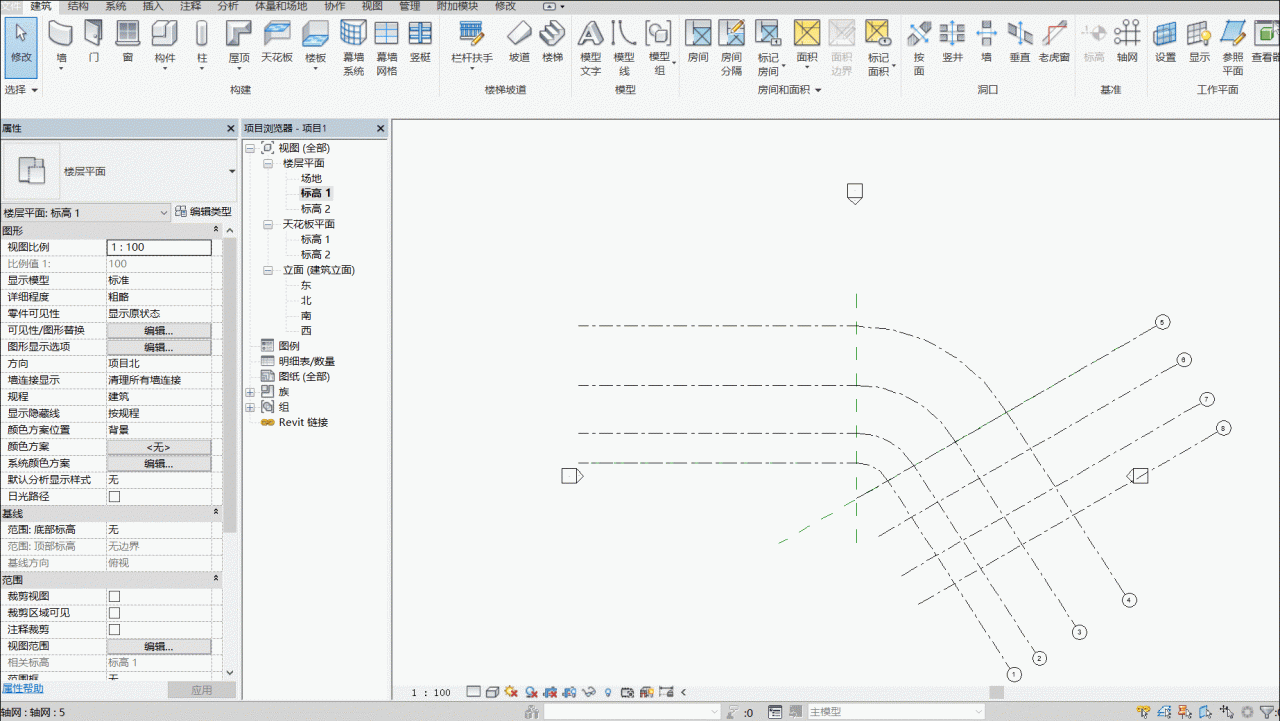Open the 楼层平面 type selector dropdown
Viewport: 1280px width, 721px height.
232,172
